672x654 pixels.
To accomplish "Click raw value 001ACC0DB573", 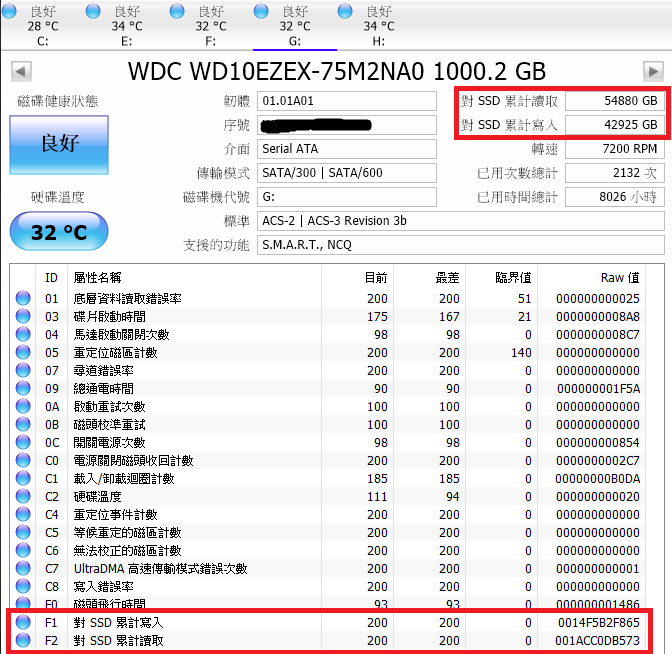I will click(597, 640).
